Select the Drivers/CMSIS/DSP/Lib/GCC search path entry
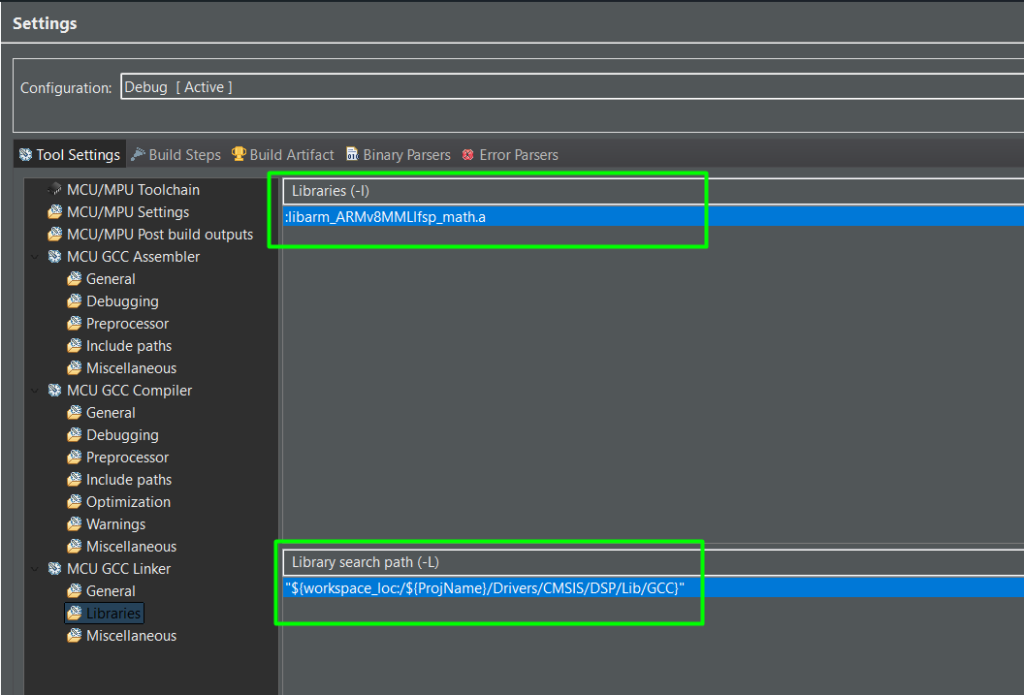Screen dimensions: 1024x695 point(485,589)
